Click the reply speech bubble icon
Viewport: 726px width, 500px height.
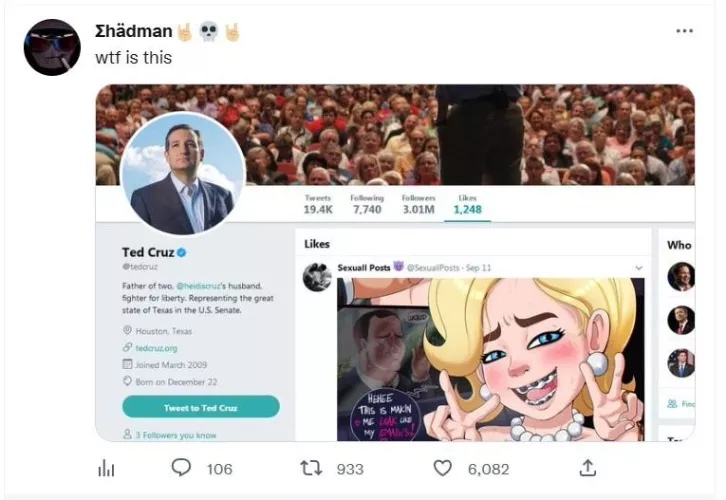181,468
